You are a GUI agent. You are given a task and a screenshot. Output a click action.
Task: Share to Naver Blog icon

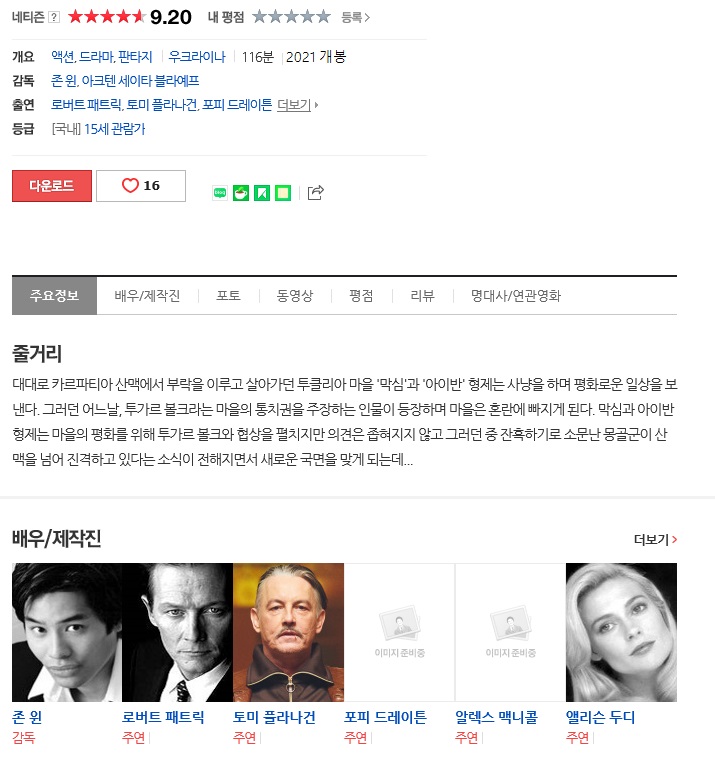click(220, 193)
